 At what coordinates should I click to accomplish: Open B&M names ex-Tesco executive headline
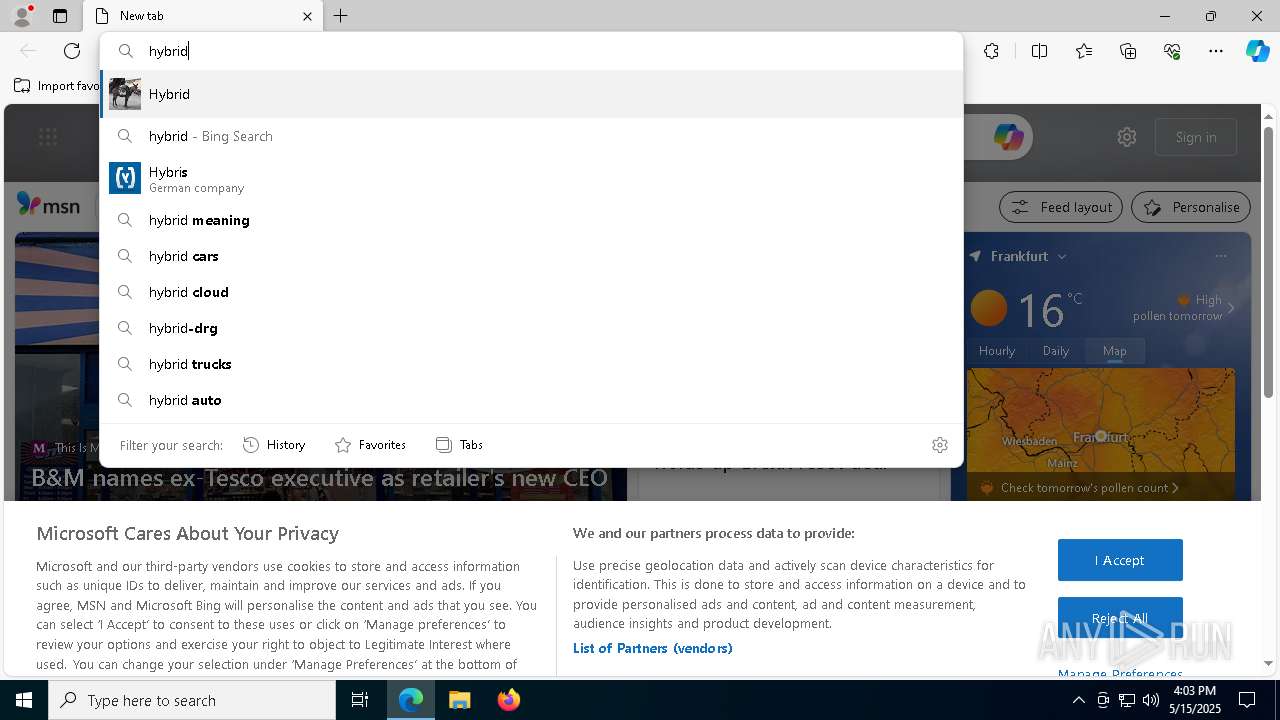[320, 478]
